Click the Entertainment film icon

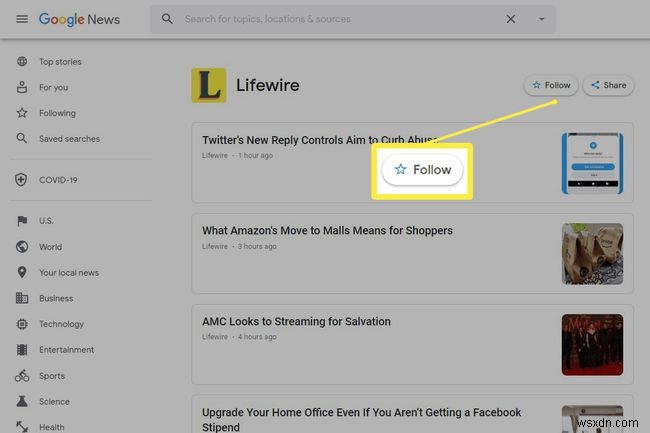(22, 350)
